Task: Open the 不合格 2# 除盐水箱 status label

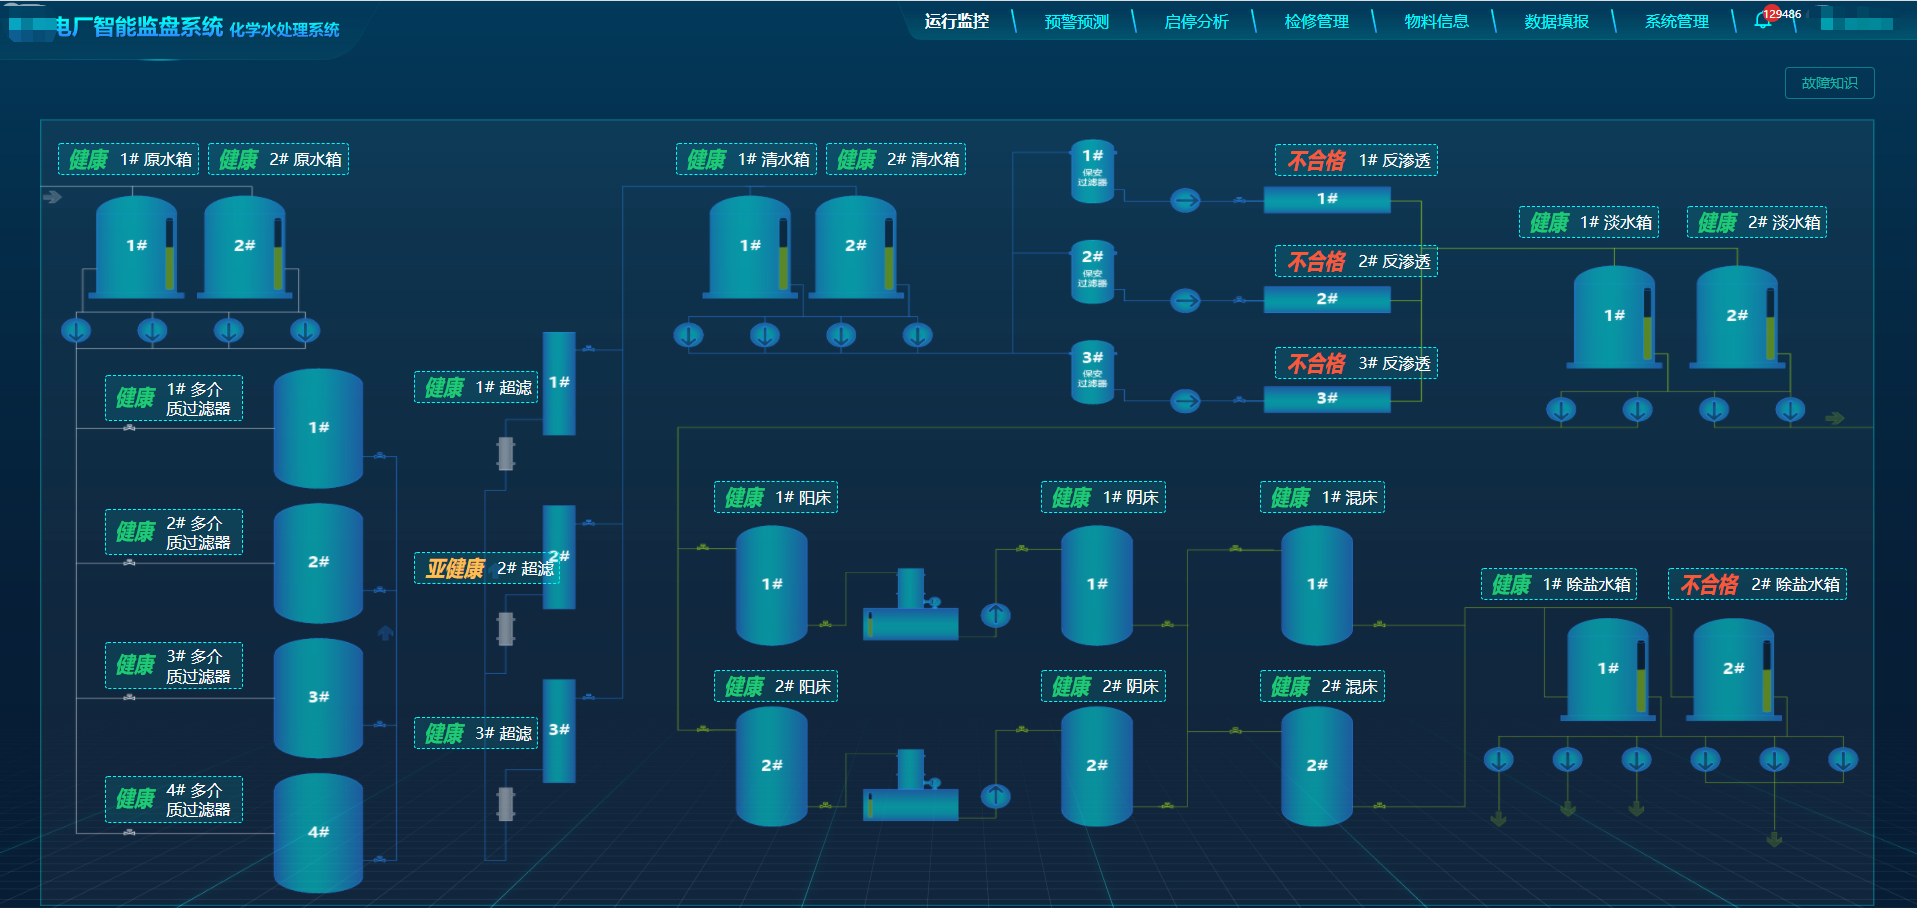Action: coord(1757,584)
